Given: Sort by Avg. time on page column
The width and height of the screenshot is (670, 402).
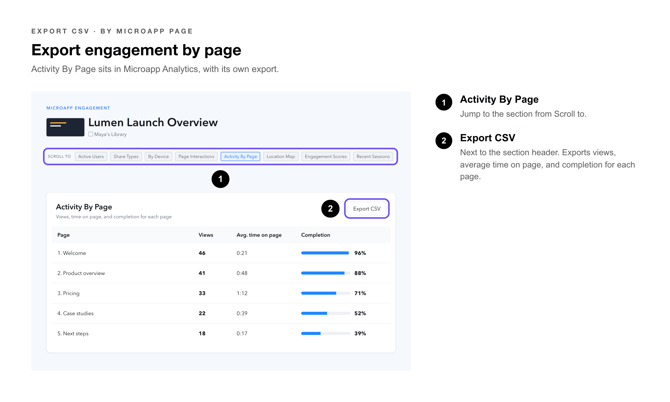Looking at the screenshot, I should 259,235.
